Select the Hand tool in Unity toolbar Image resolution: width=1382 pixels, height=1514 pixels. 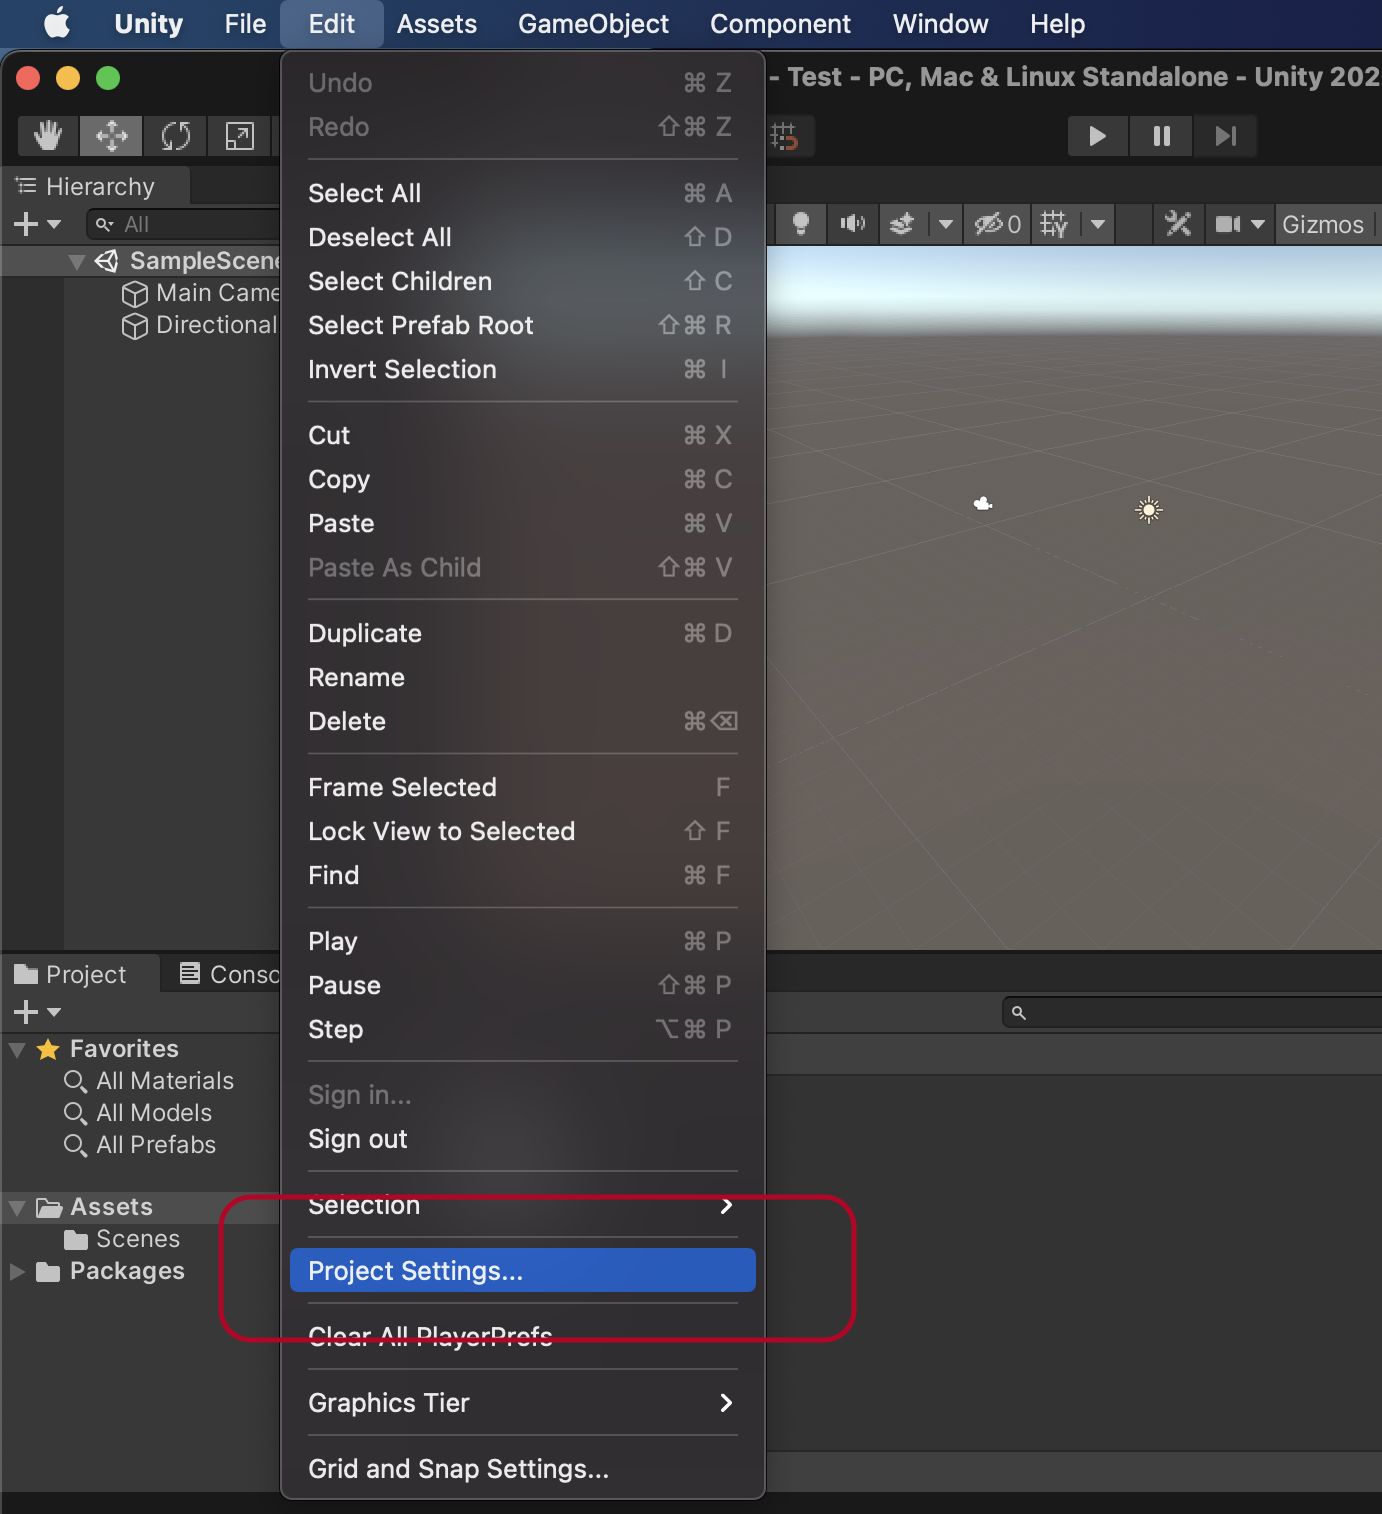tap(48, 135)
